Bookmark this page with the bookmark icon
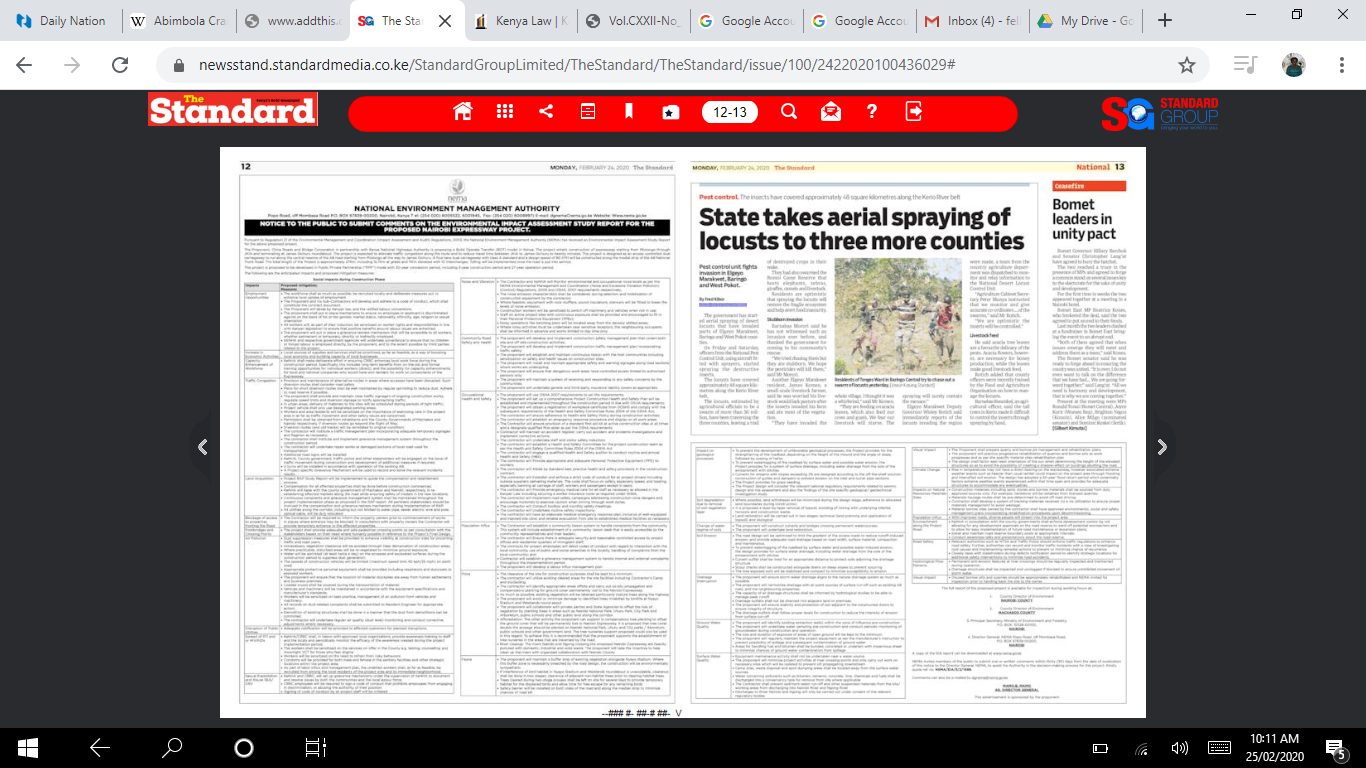This screenshot has width=1366, height=768. click(x=630, y=111)
